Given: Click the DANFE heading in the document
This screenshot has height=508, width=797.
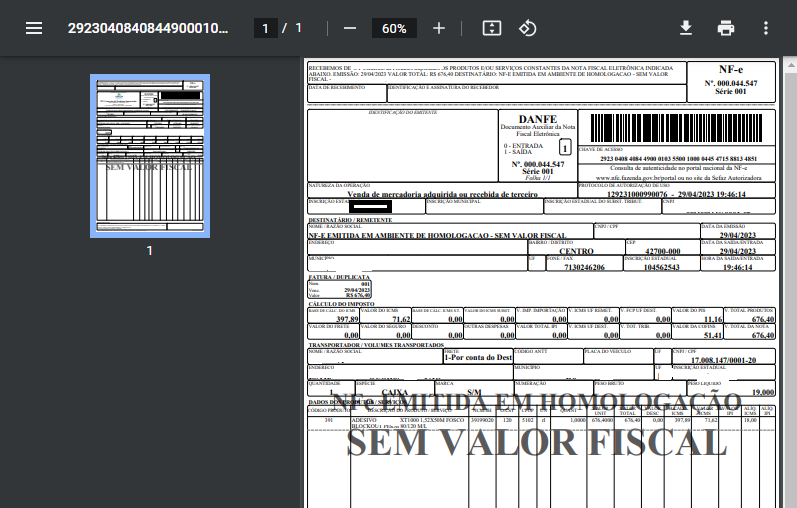Looking at the screenshot, I should (x=537, y=119).
